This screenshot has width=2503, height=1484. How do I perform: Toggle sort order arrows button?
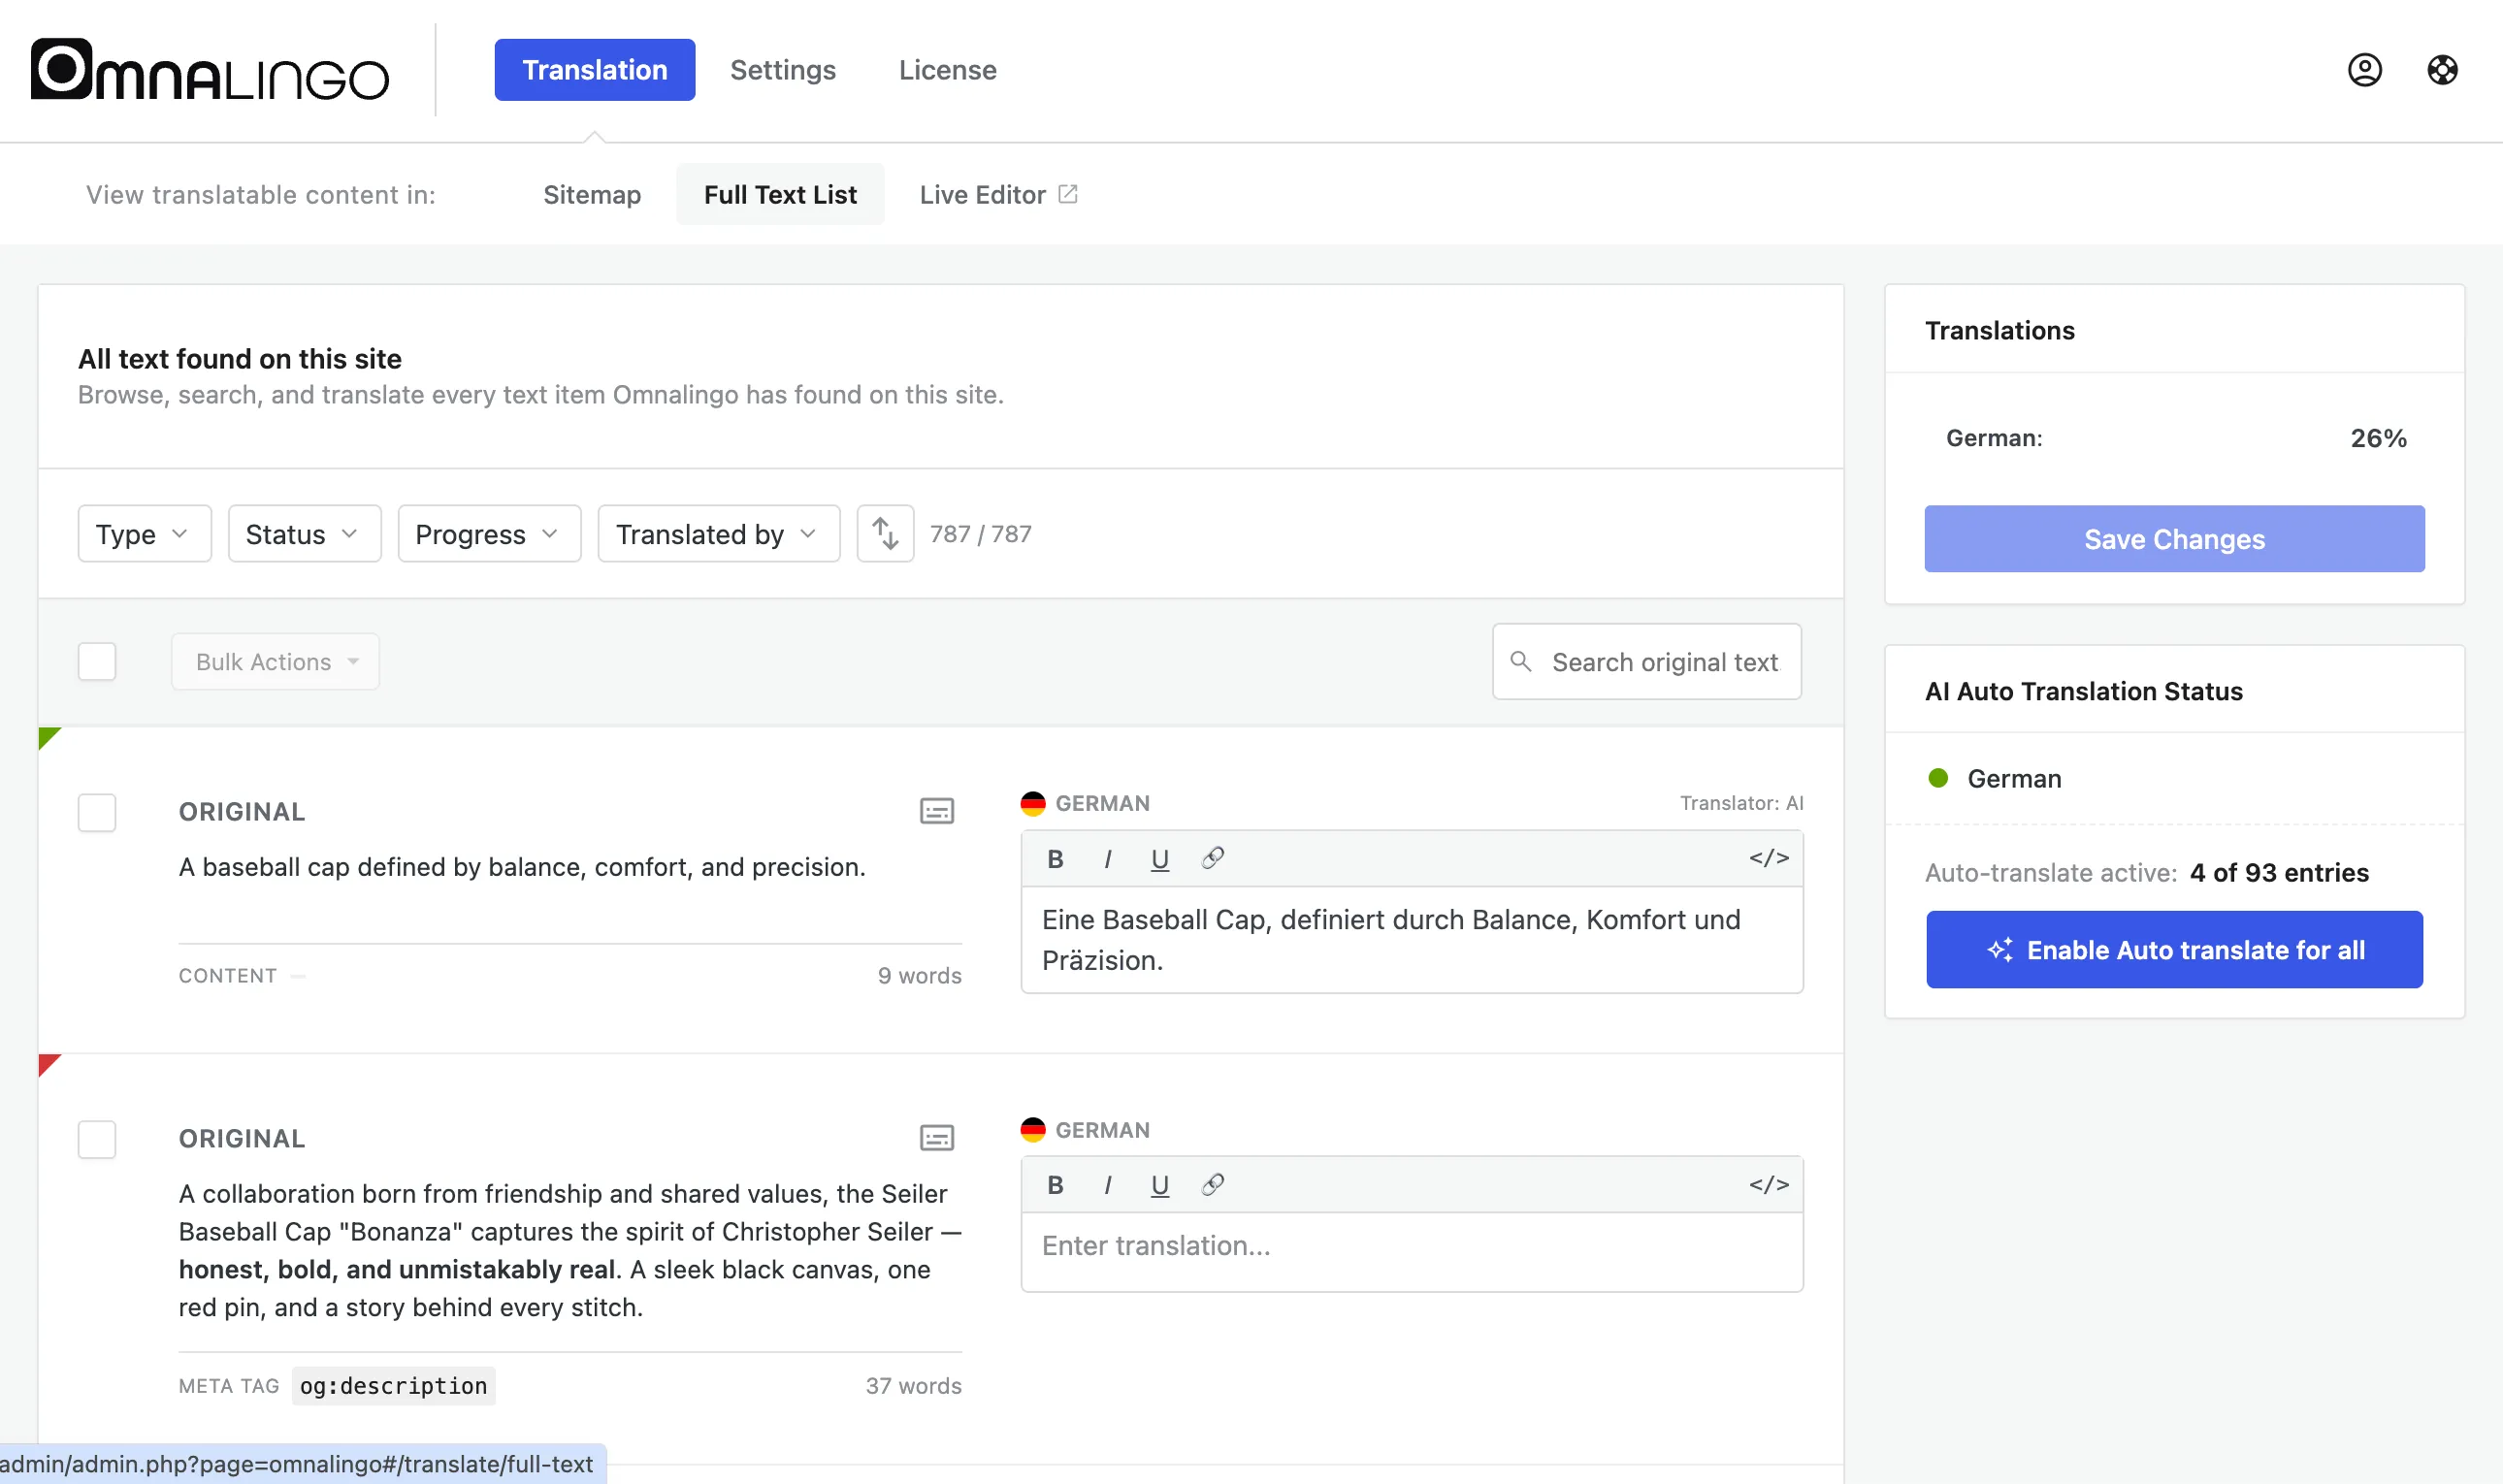(x=885, y=534)
